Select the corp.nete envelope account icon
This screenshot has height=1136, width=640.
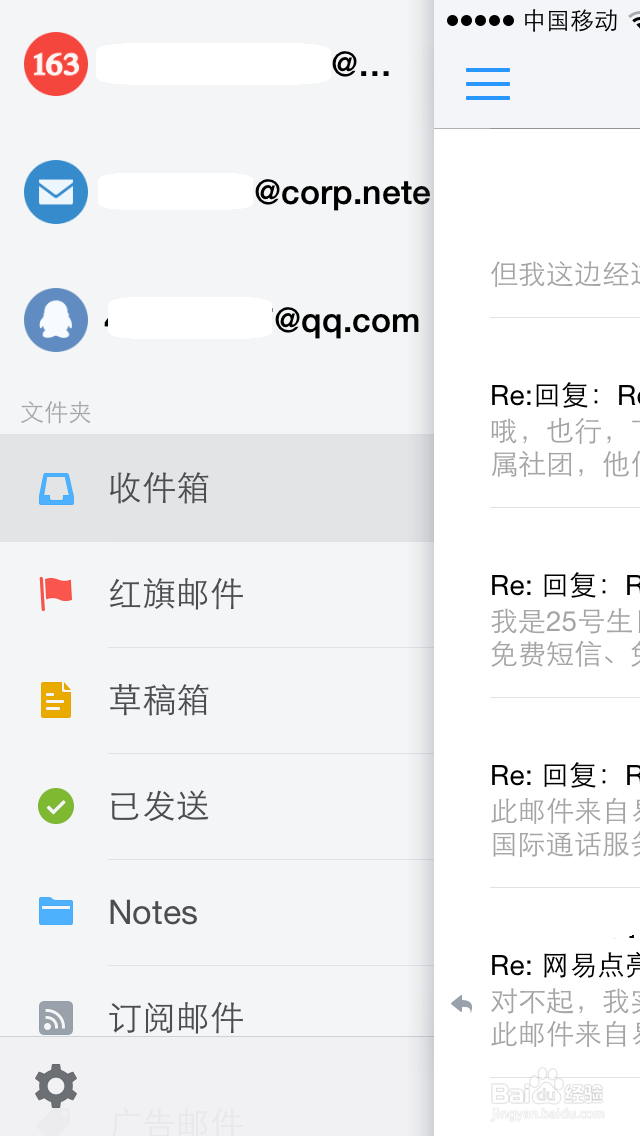(x=56, y=192)
